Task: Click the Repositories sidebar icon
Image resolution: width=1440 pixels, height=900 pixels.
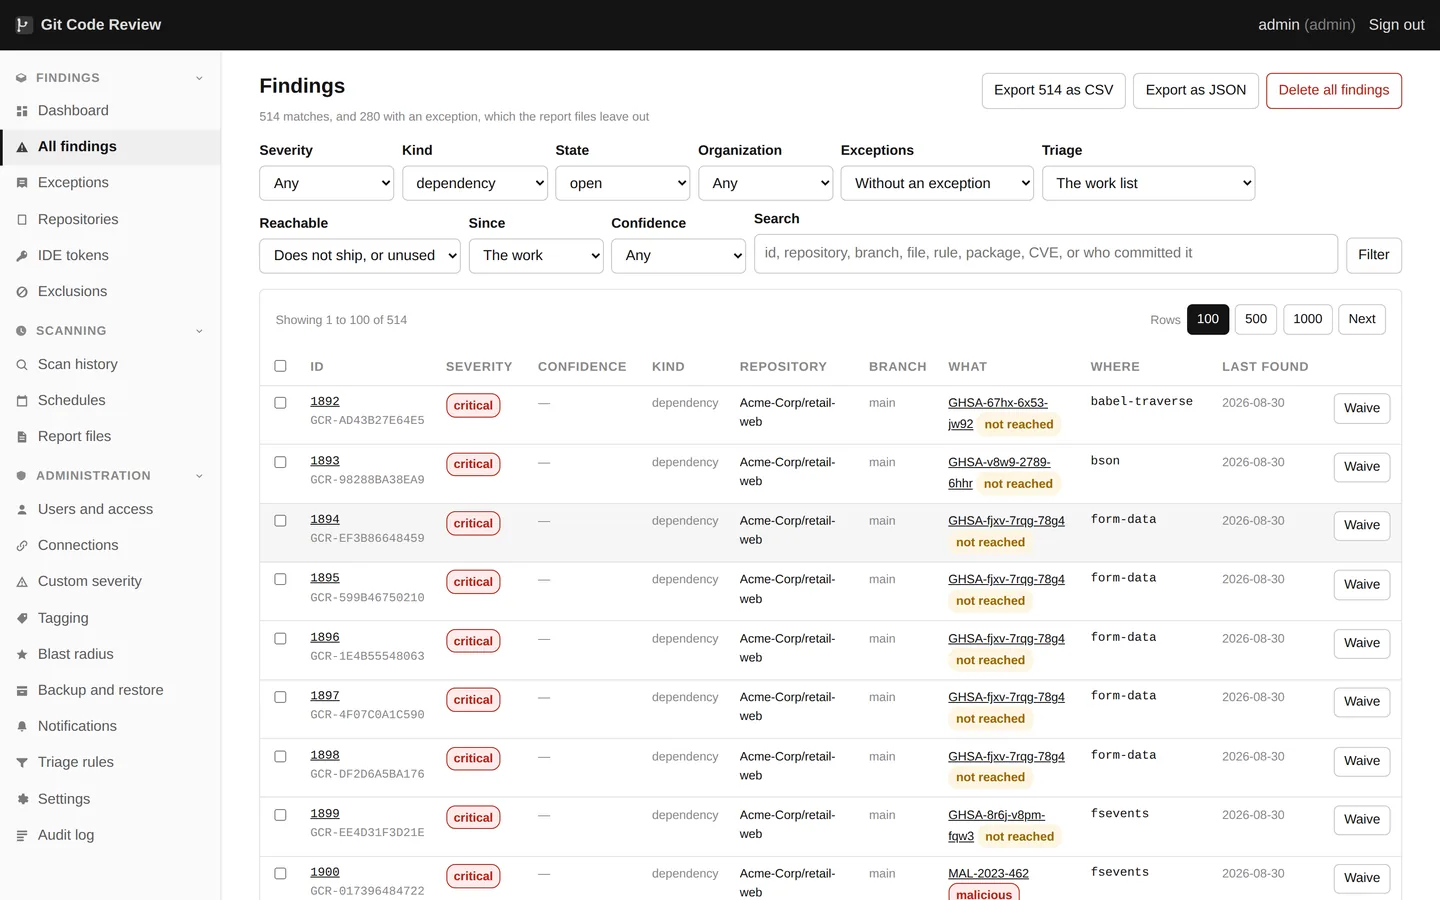Action: [x=22, y=220]
